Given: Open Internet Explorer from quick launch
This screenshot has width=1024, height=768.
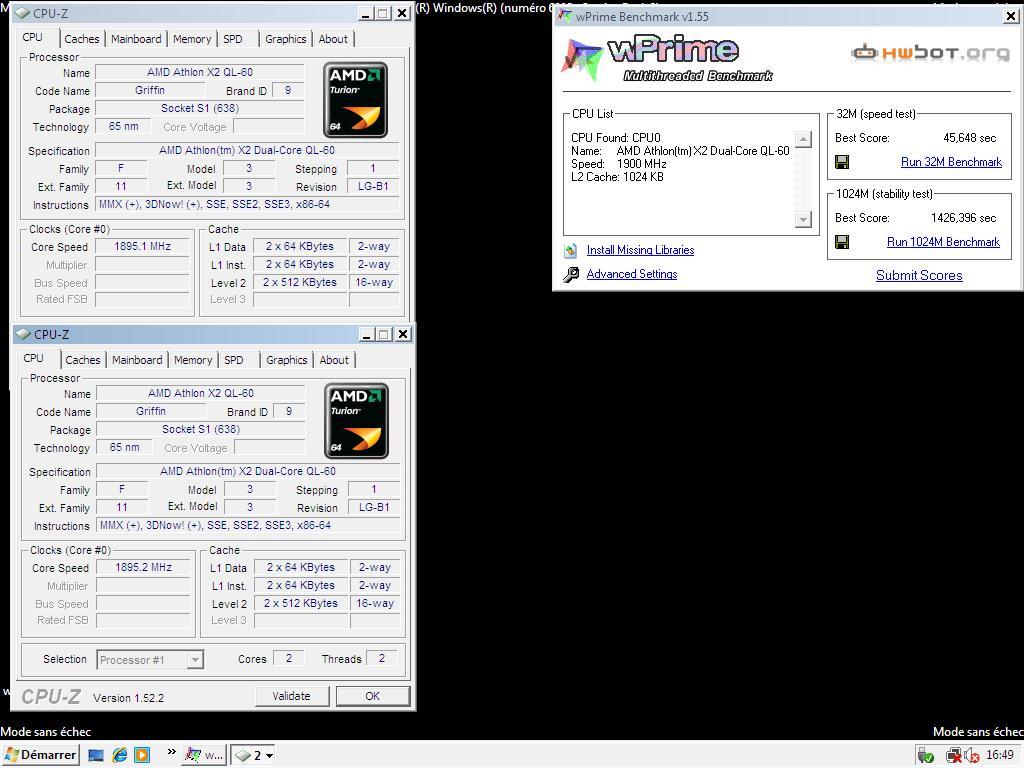Looking at the screenshot, I should pos(120,755).
